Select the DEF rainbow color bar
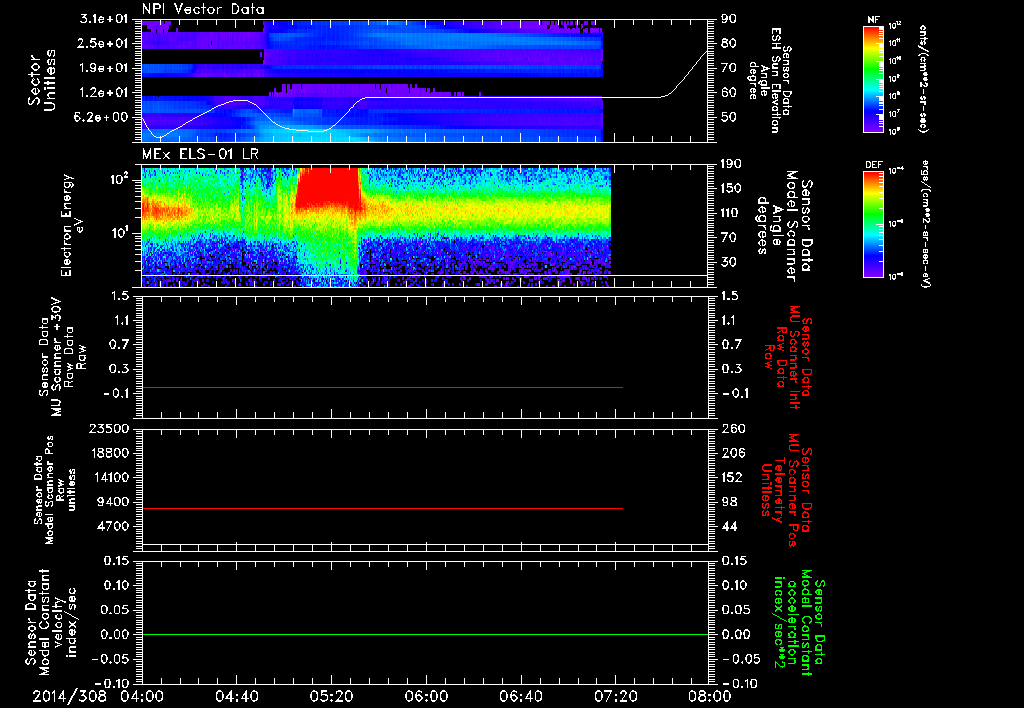1024x708 pixels. (x=874, y=225)
